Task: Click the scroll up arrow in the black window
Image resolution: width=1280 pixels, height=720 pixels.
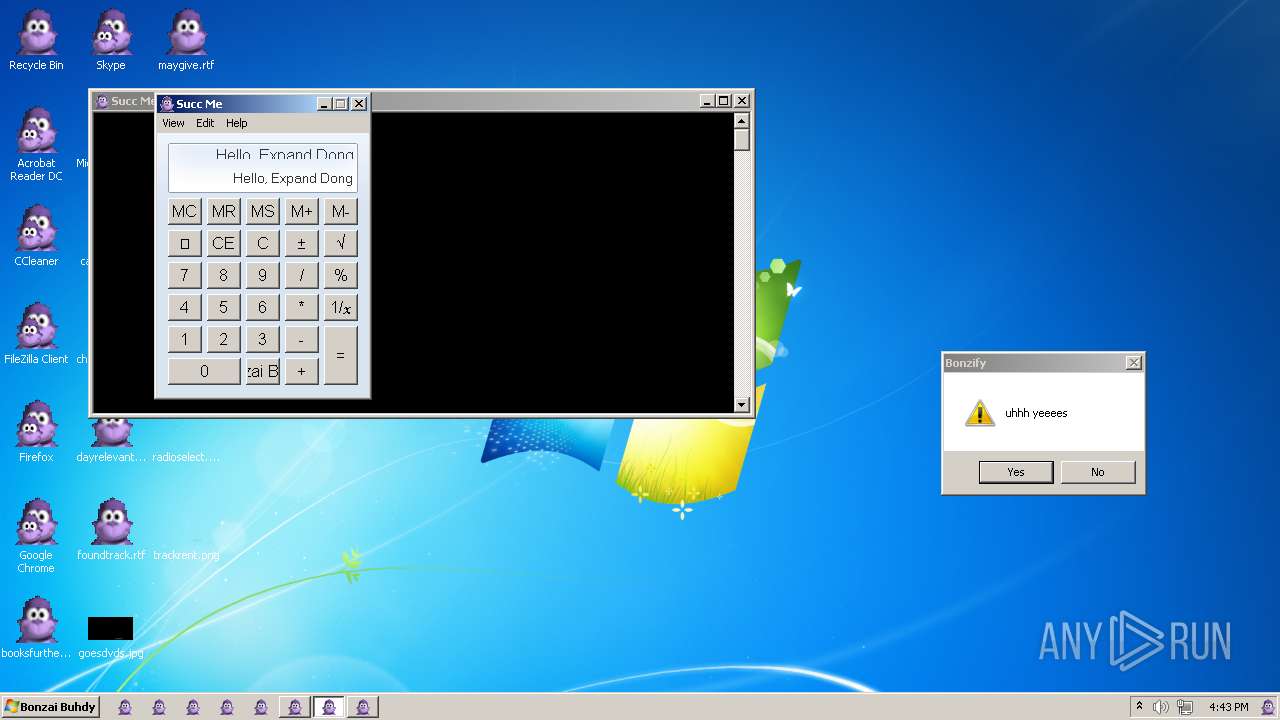Action: click(x=741, y=120)
